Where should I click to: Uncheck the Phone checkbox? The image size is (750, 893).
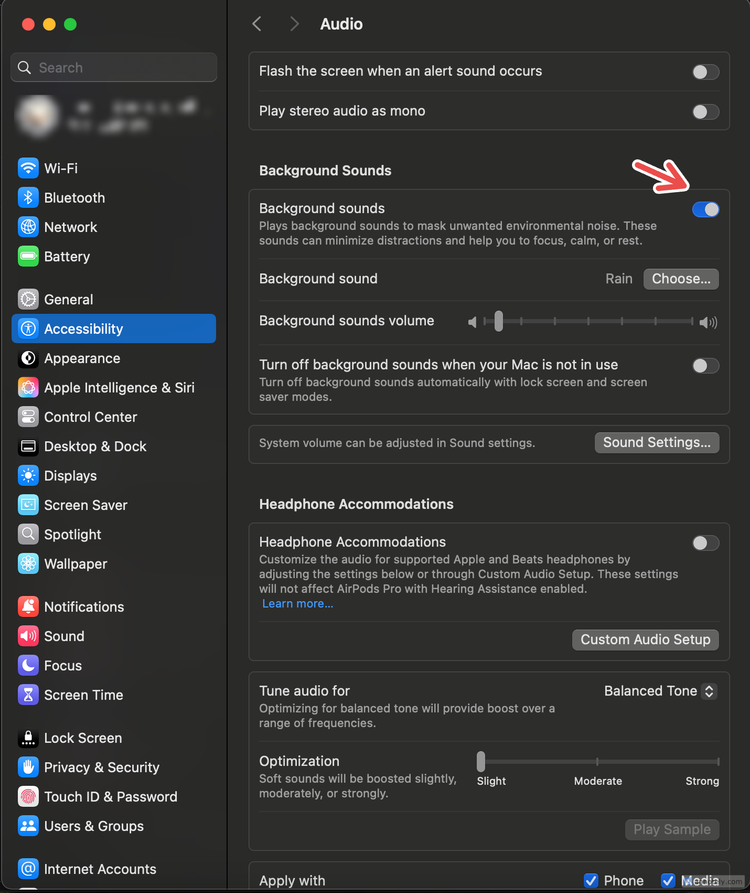(591, 880)
